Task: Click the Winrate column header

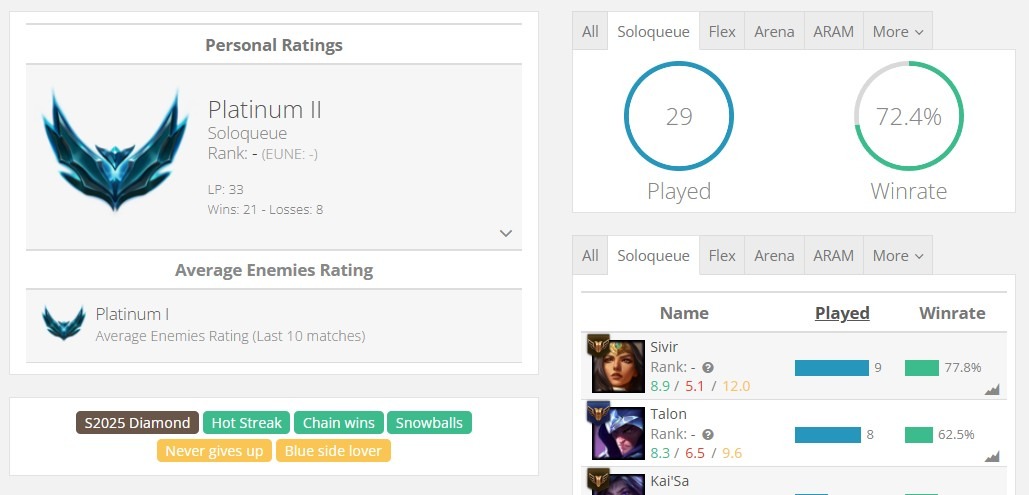Action: pos(952,313)
